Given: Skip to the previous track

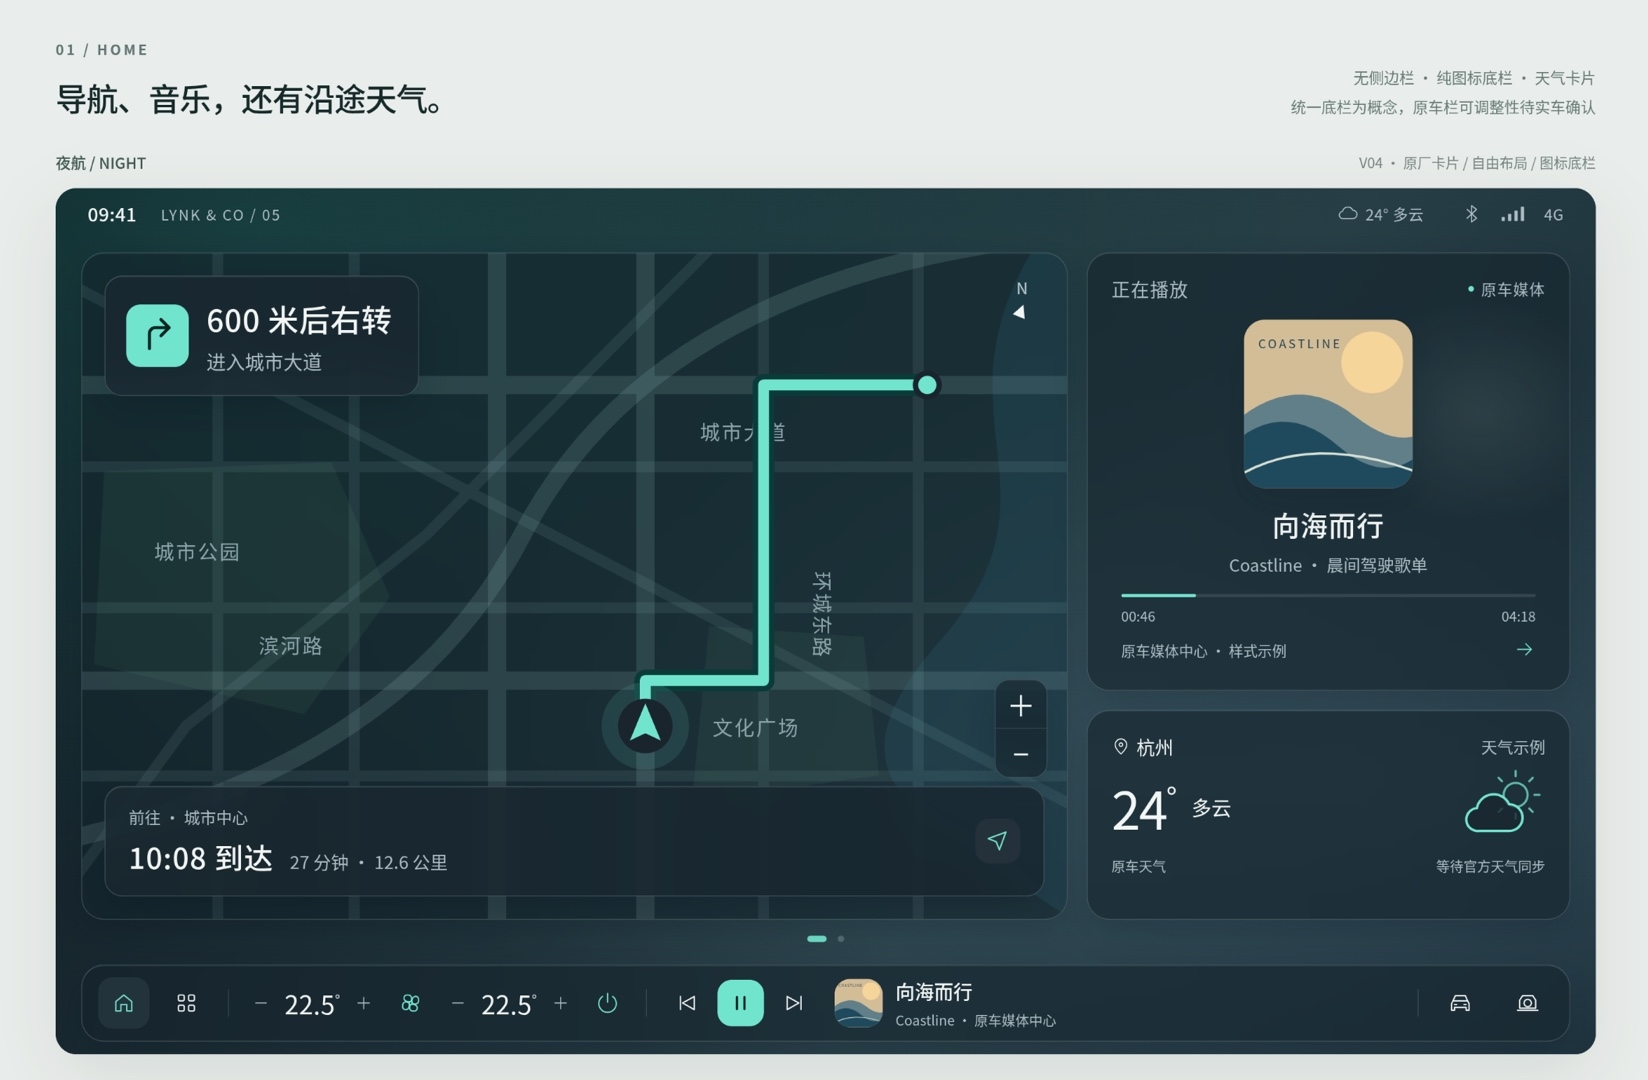Looking at the screenshot, I should tap(687, 1003).
